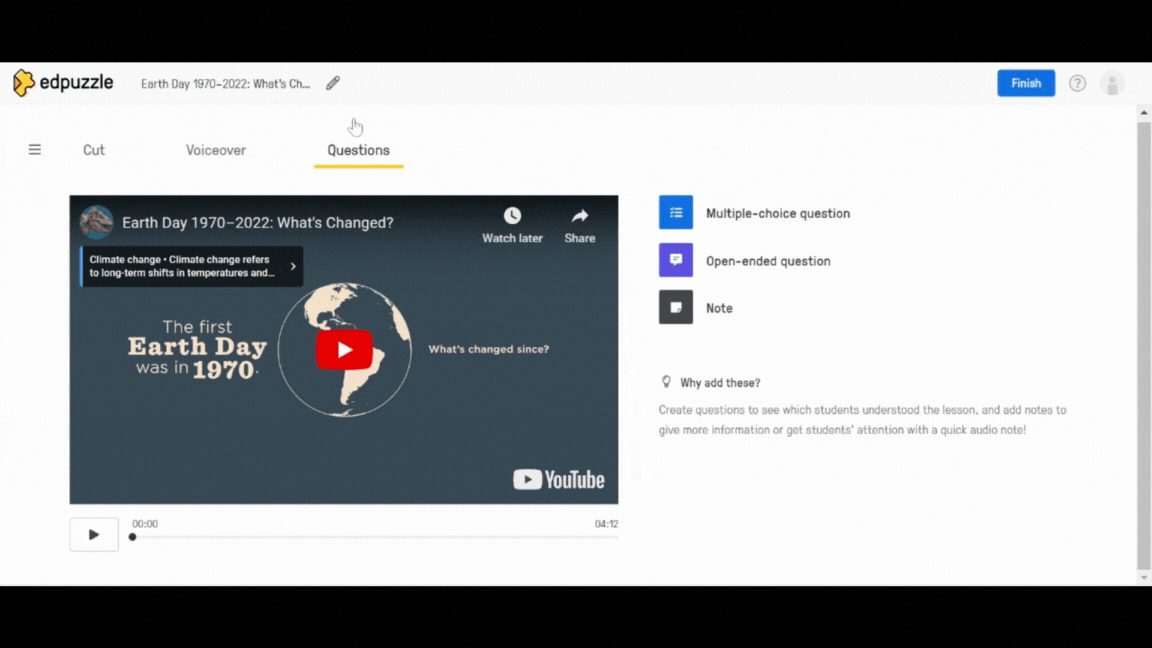This screenshot has height=648, width=1152.
Task: Expand the Climate change info chevron
Action: pyautogui.click(x=293, y=267)
